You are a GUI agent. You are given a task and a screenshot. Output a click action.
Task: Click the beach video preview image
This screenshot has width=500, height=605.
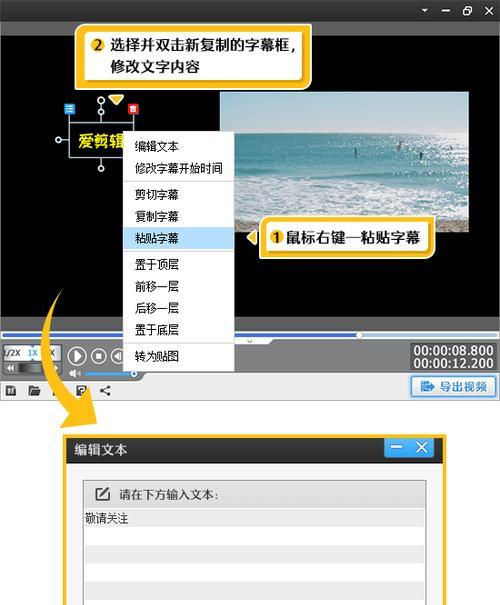(344, 162)
